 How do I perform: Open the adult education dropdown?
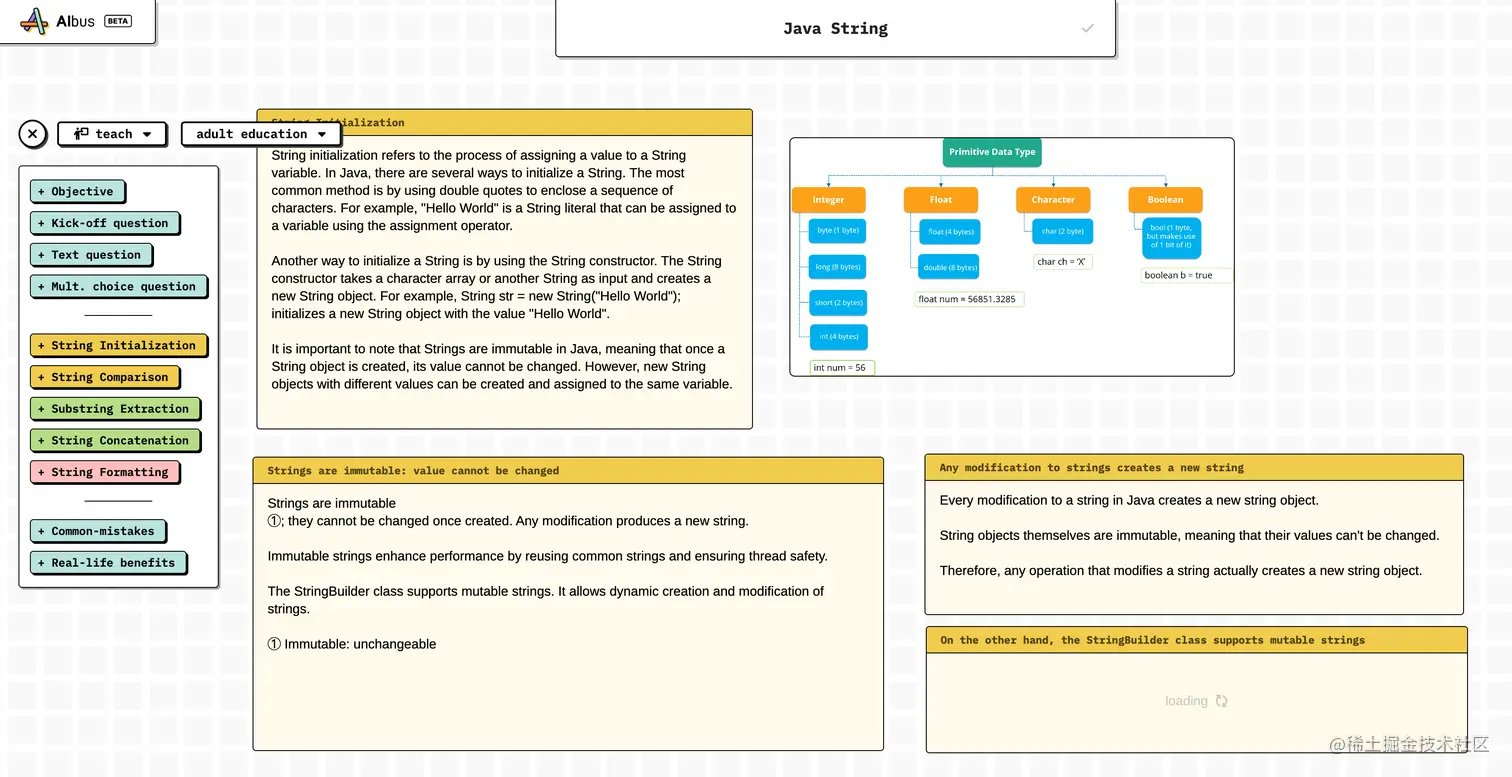261,134
